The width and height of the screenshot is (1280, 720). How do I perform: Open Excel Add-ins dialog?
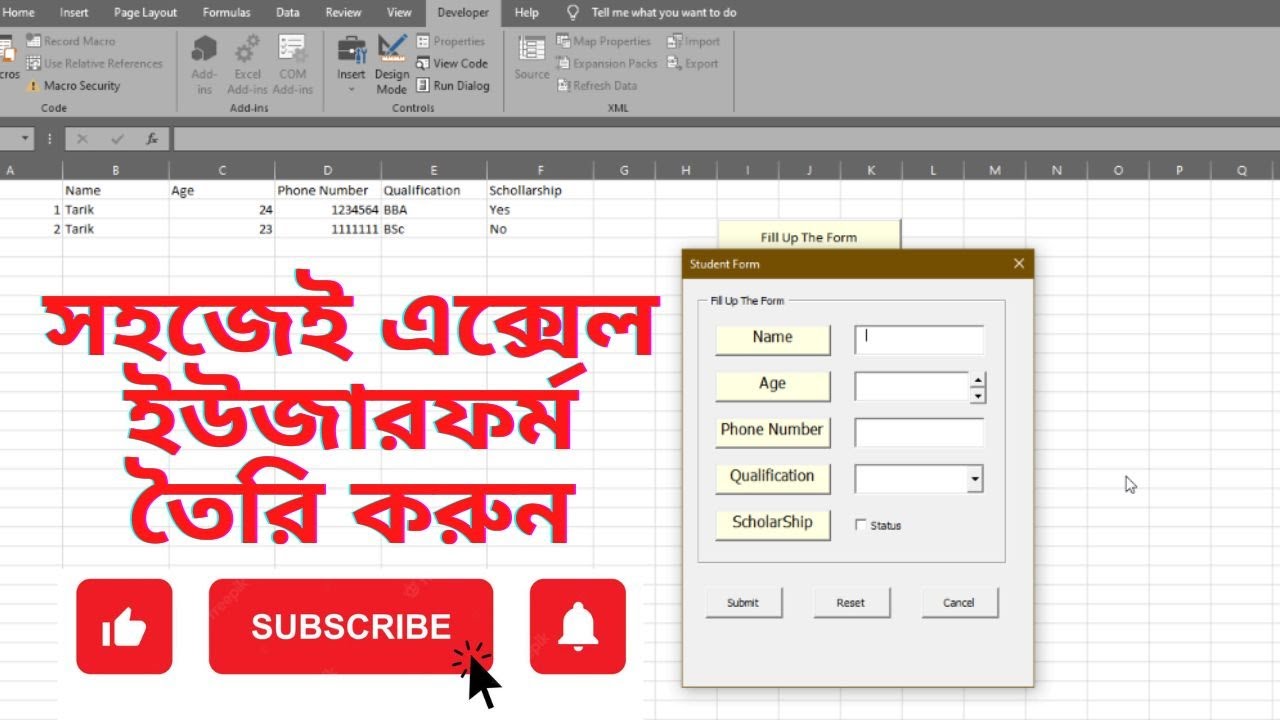(247, 64)
